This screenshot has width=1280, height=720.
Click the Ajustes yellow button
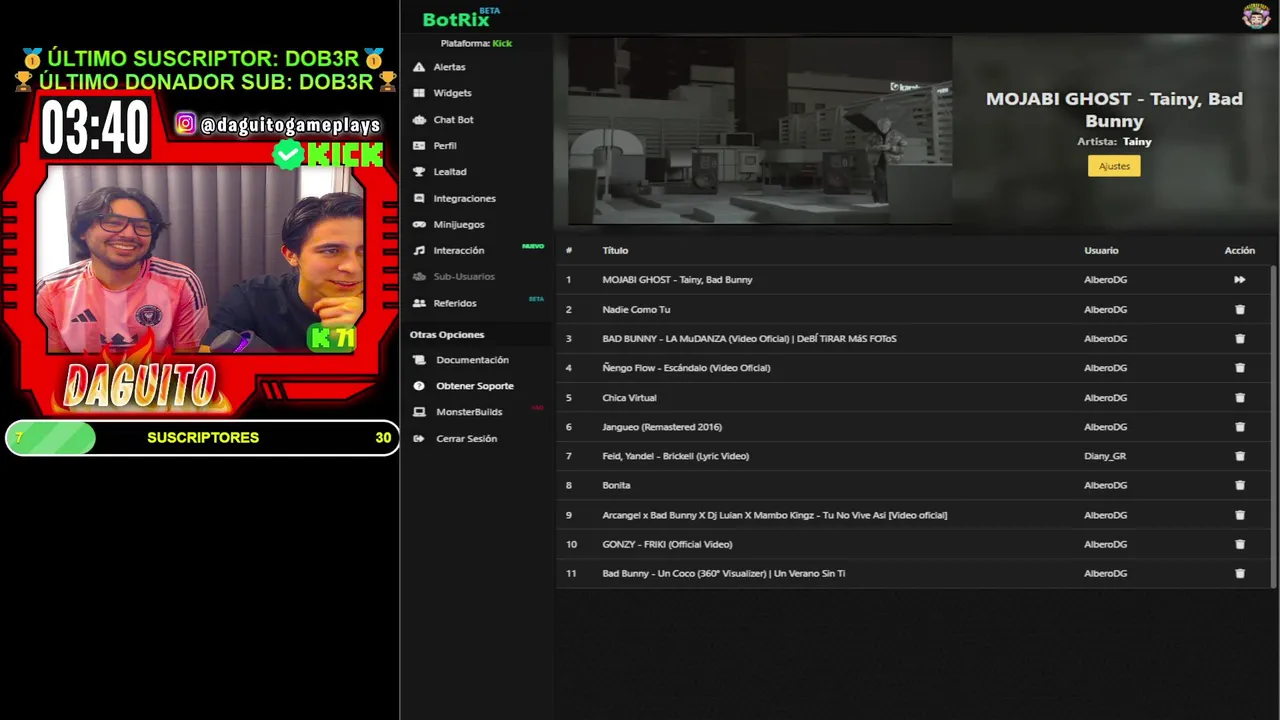[1114, 166]
